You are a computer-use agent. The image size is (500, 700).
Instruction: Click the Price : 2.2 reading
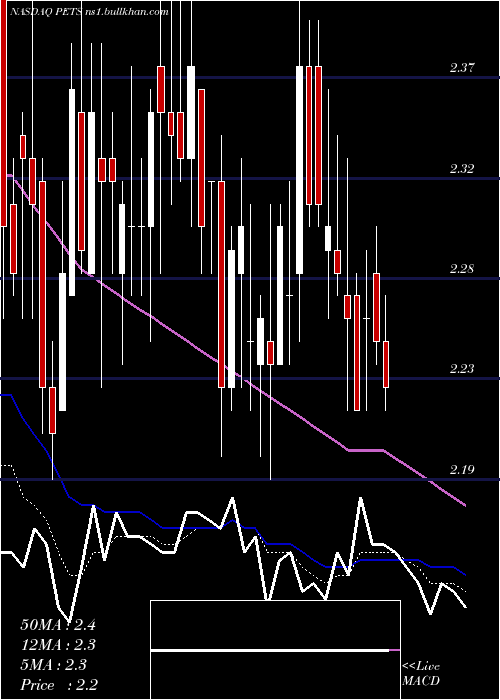tap(59, 685)
